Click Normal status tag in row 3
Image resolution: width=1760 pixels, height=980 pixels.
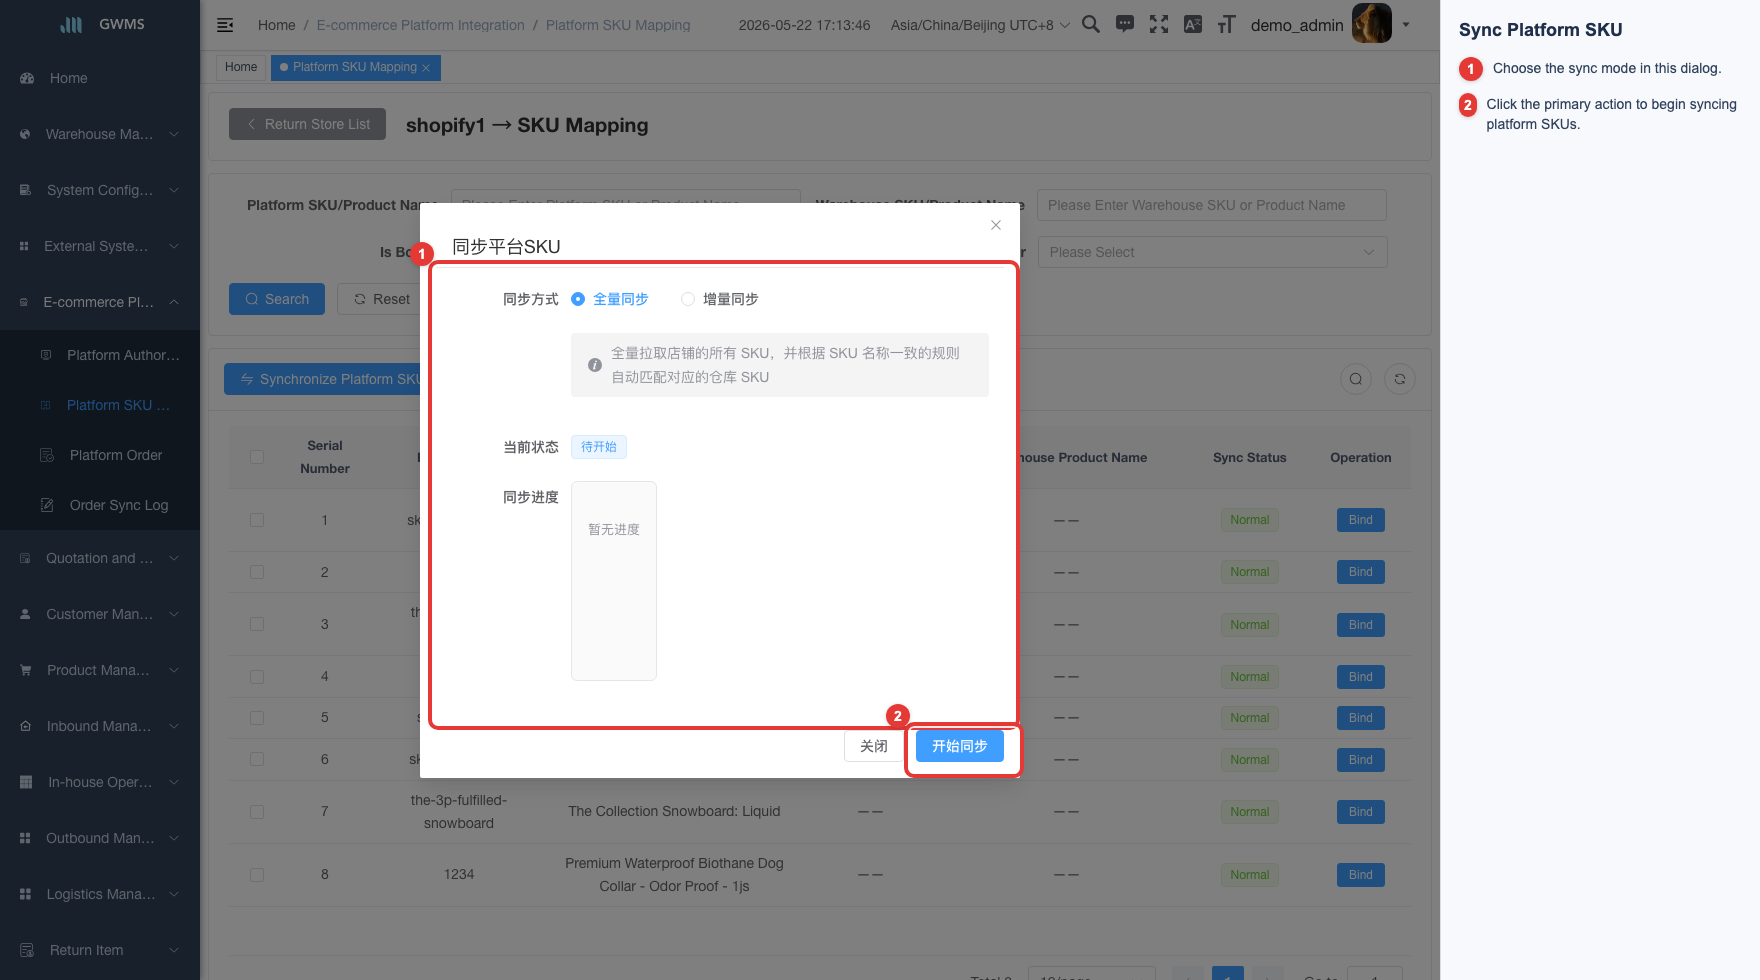1250,625
